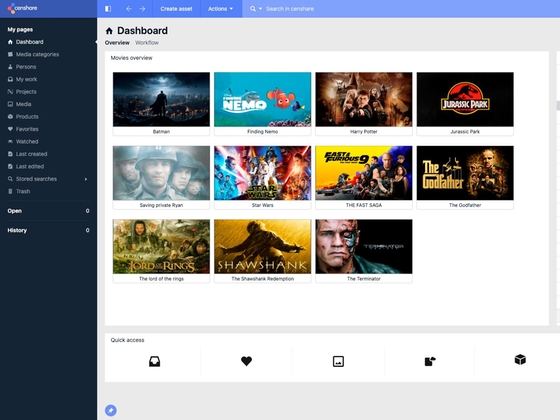This screenshot has width=560, height=420.
Task: Open The Godfather thumbnail
Action: point(465,173)
